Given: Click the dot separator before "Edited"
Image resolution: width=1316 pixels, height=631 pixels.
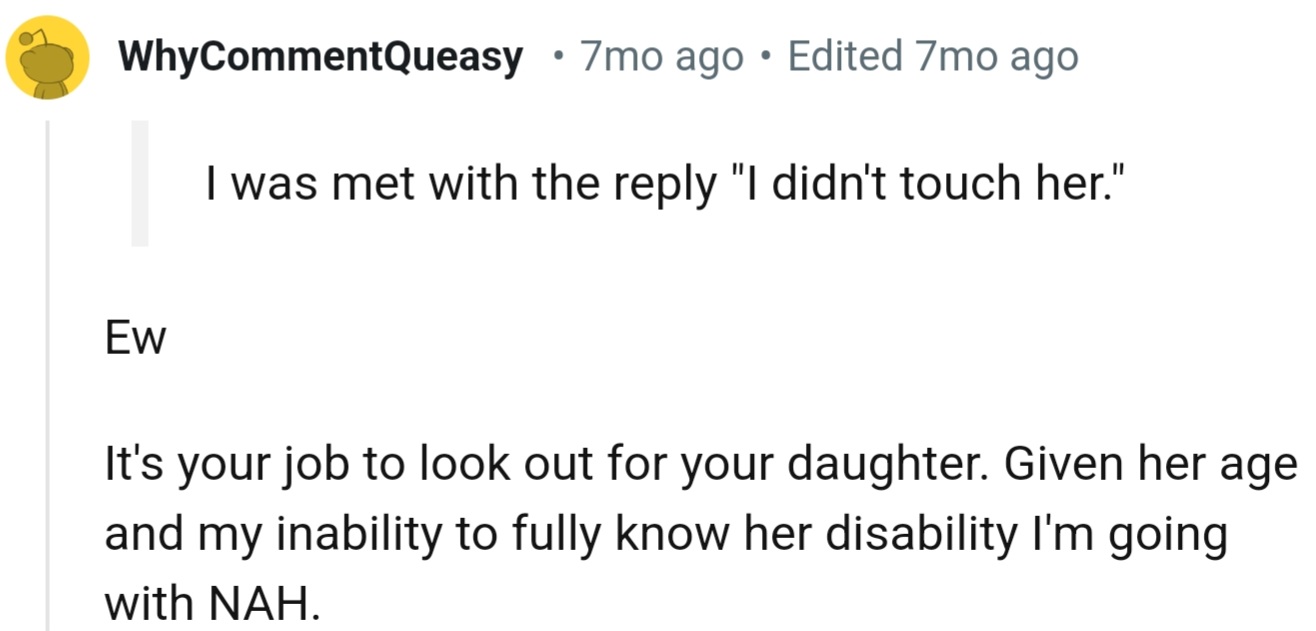Looking at the screenshot, I should coord(765,58).
